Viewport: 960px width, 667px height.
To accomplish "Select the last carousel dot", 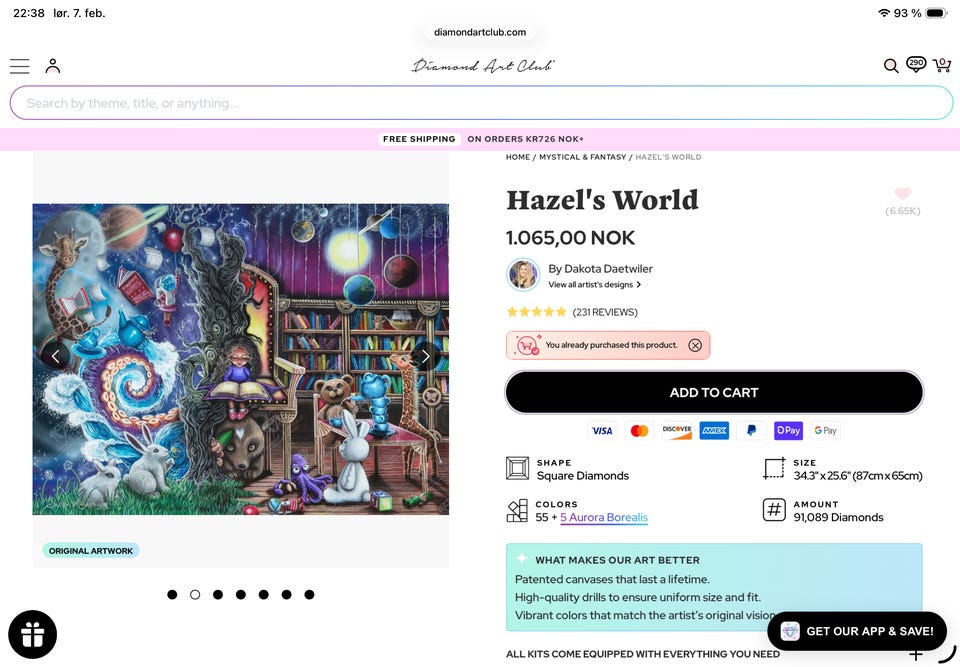I will [x=309, y=594].
